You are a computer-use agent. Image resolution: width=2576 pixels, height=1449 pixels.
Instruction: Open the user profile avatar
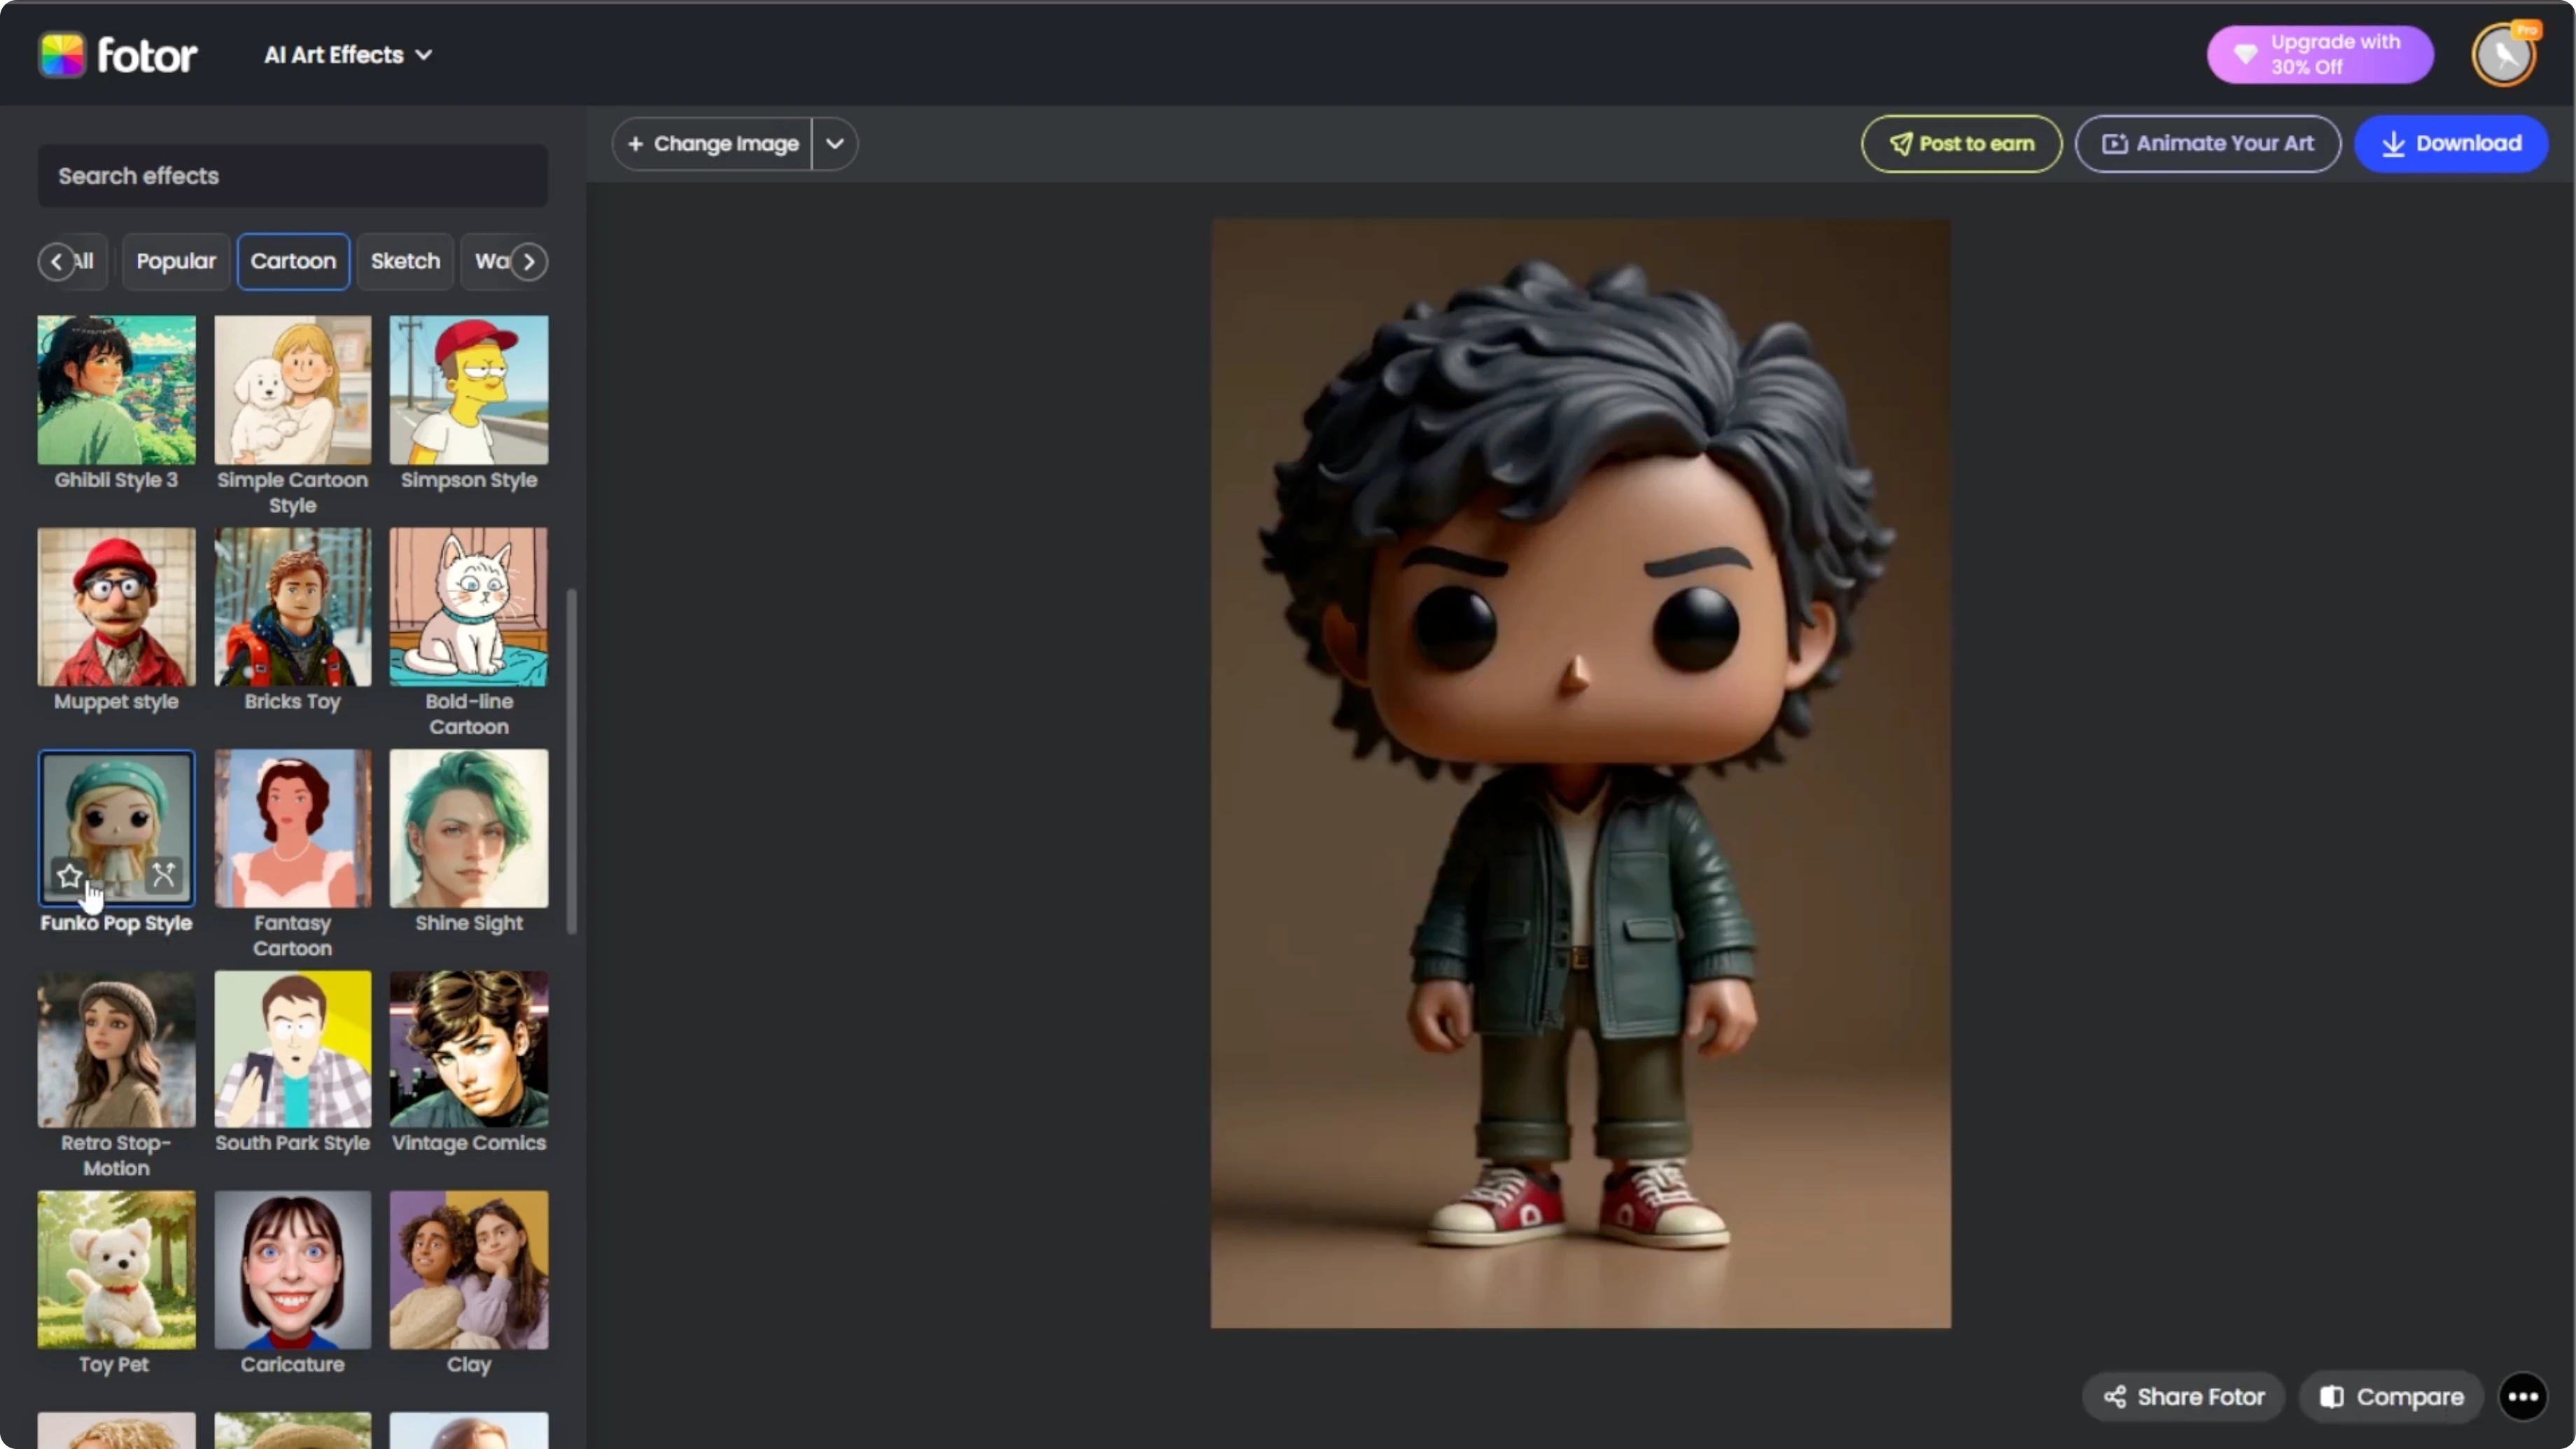(x=2504, y=54)
